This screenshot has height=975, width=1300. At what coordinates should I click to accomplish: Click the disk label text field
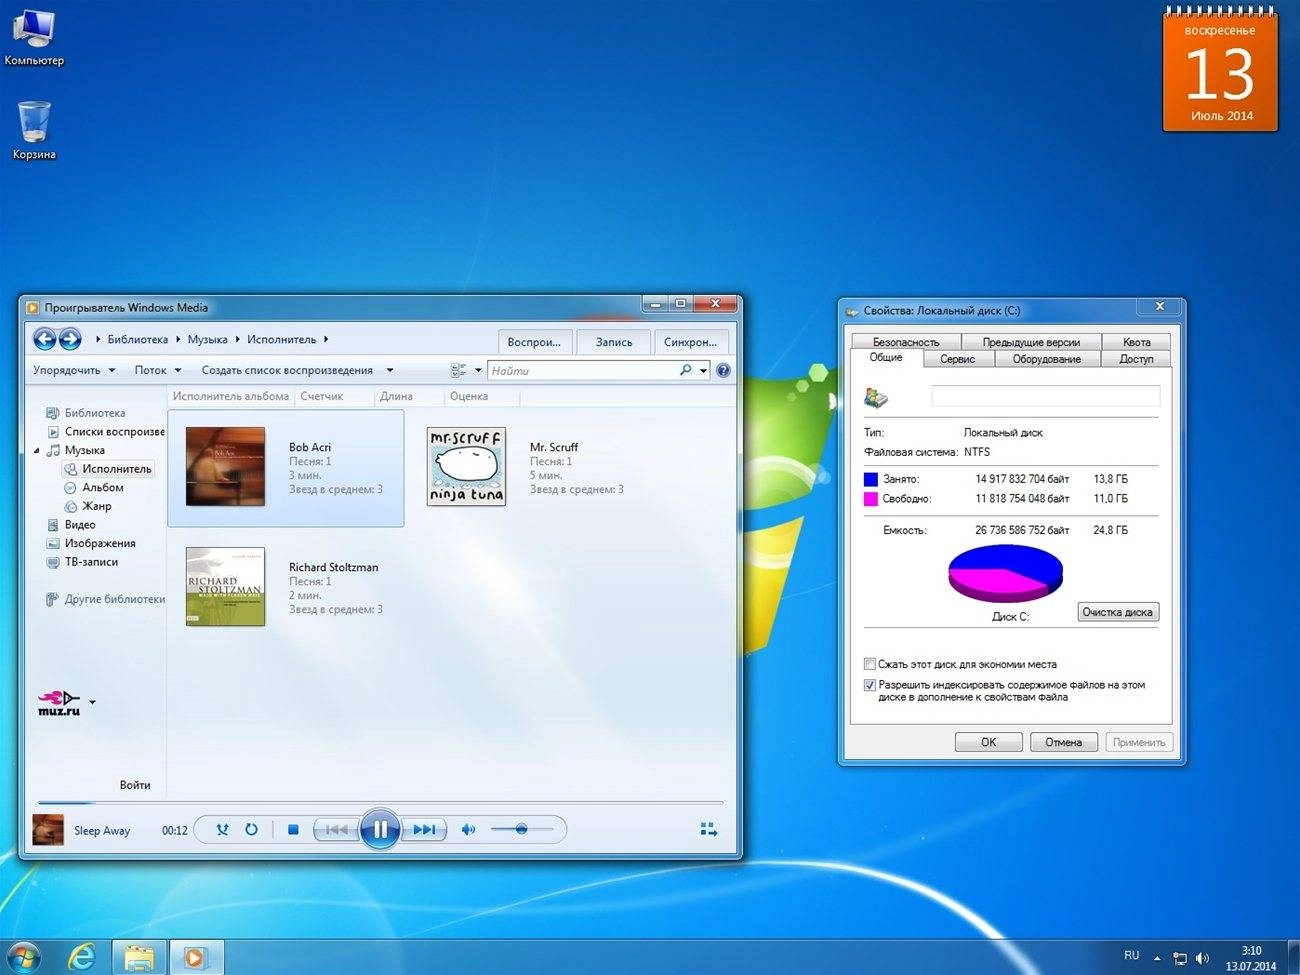[x=1046, y=396]
